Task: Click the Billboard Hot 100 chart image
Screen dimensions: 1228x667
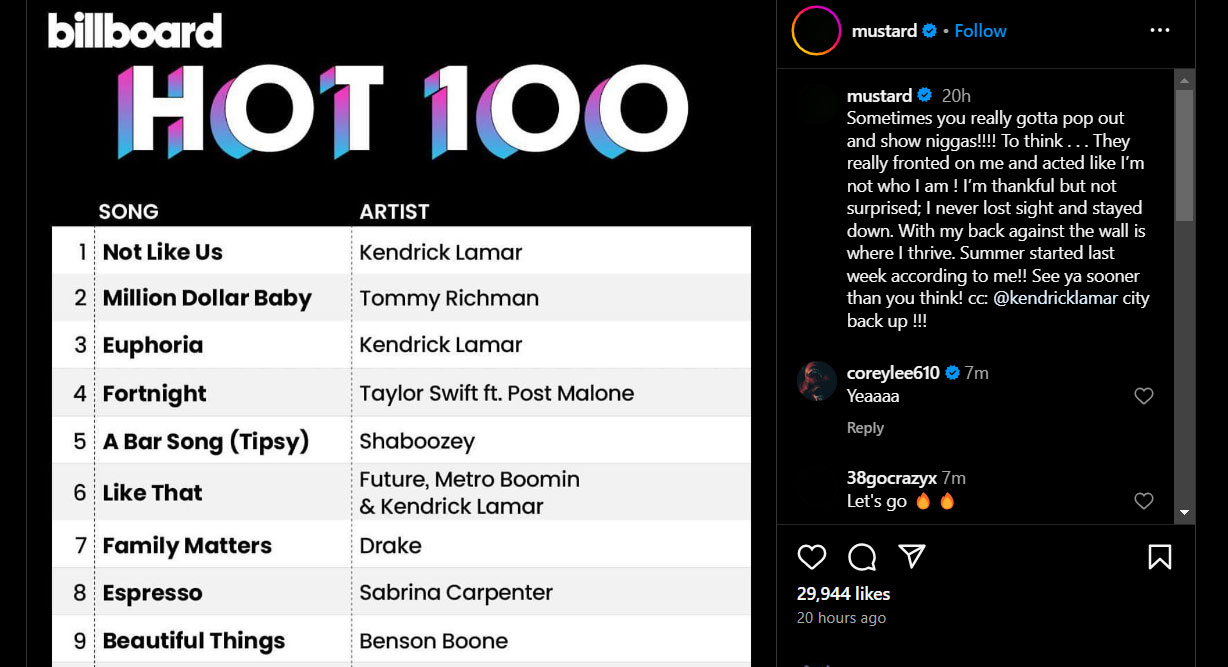Action: [x=402, y=334]
